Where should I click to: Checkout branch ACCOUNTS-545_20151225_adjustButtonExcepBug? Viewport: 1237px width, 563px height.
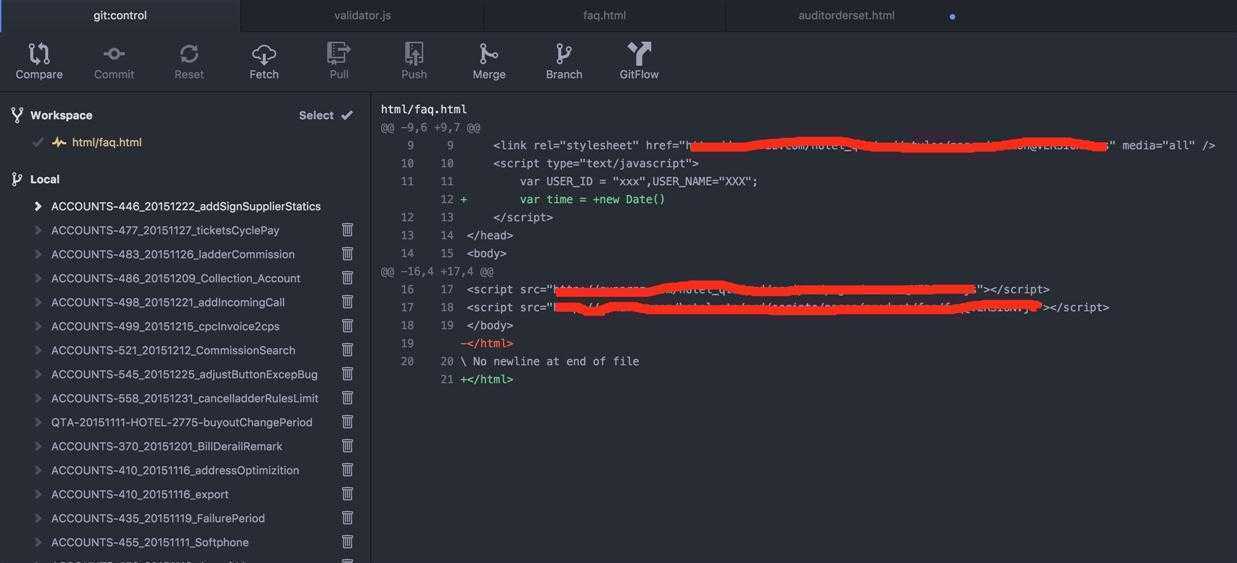pos(184,374)
